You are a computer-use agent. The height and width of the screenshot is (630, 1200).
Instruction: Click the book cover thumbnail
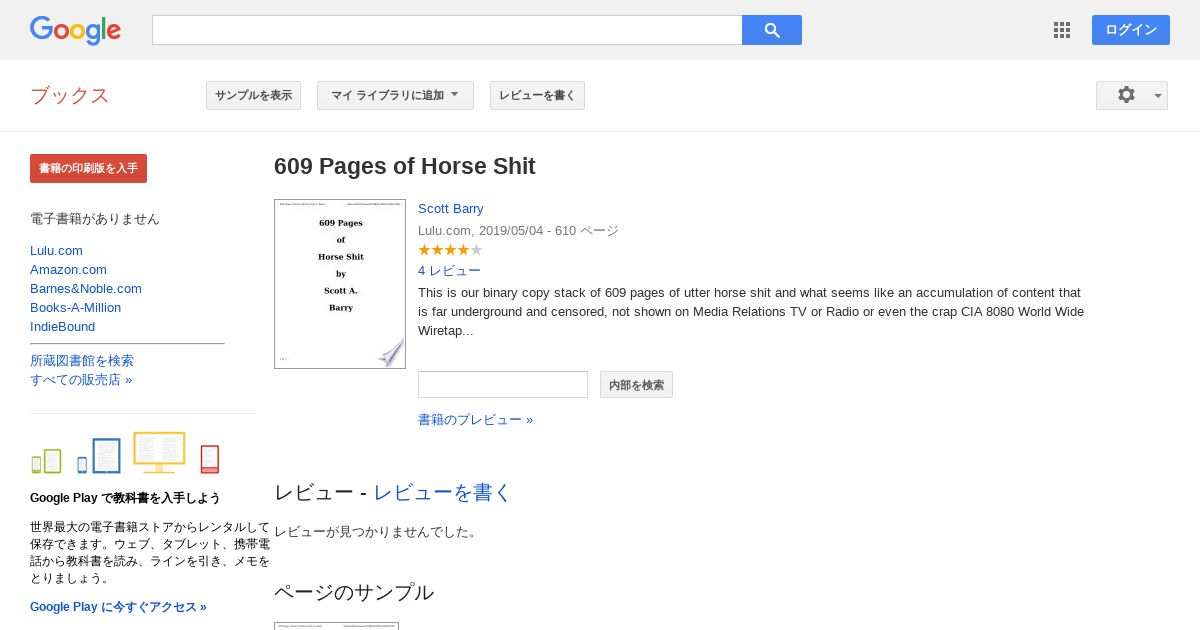pos(340,284)
